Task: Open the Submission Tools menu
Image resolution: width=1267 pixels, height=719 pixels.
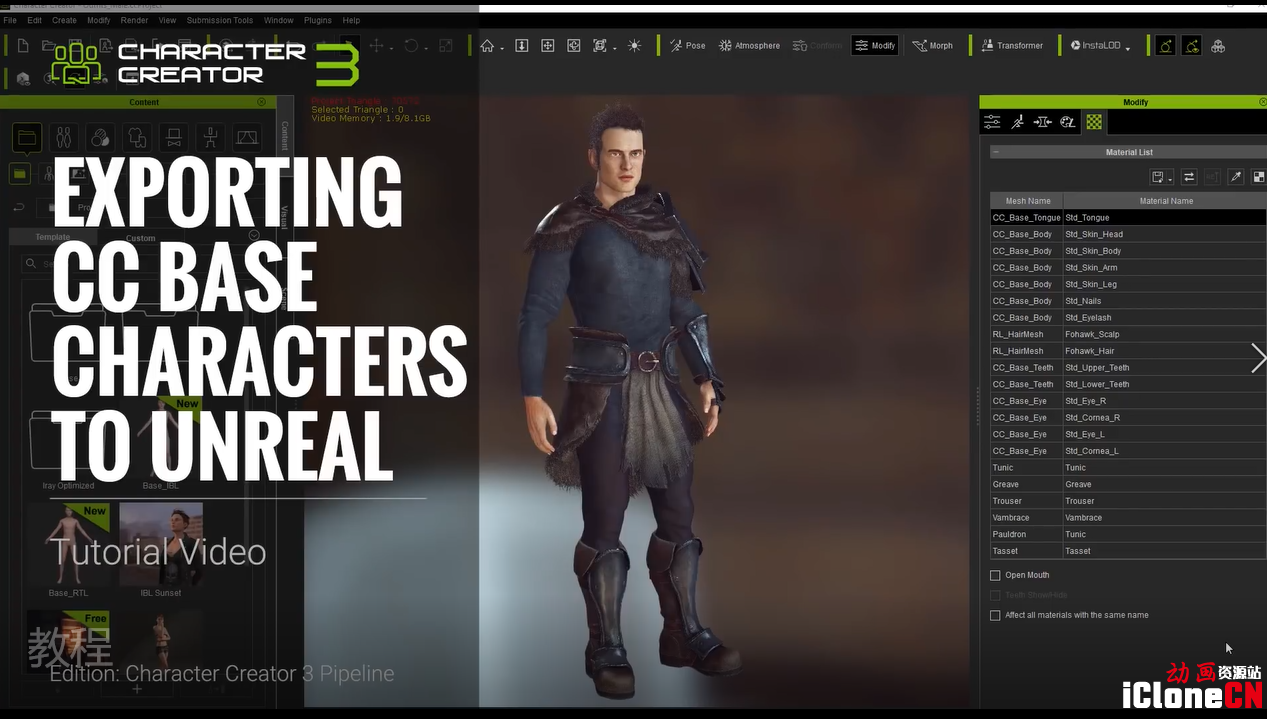Action: click(x=220, y=20)
